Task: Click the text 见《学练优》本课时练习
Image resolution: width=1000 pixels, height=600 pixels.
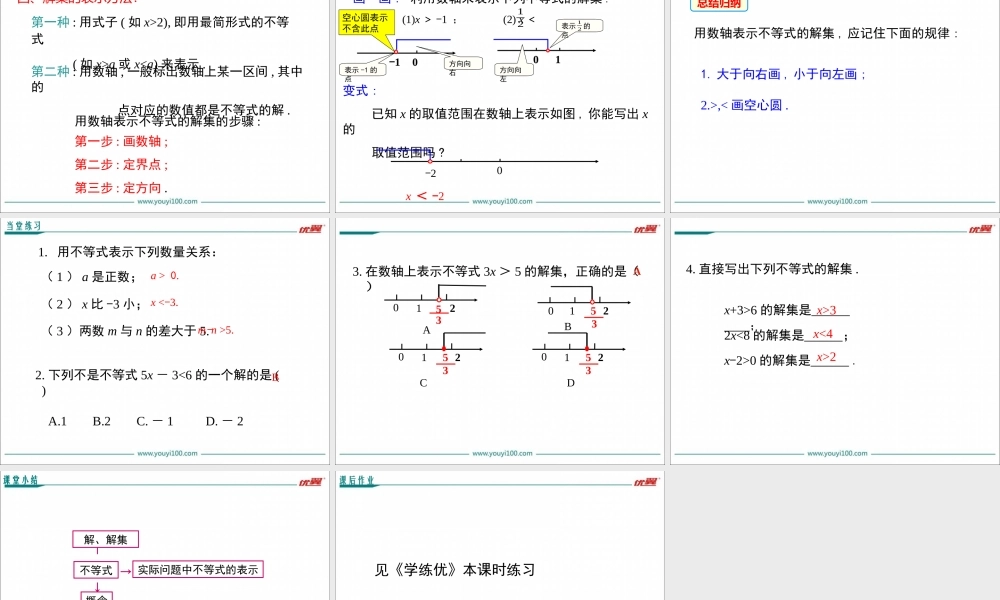Action: [x=454, y=569]
